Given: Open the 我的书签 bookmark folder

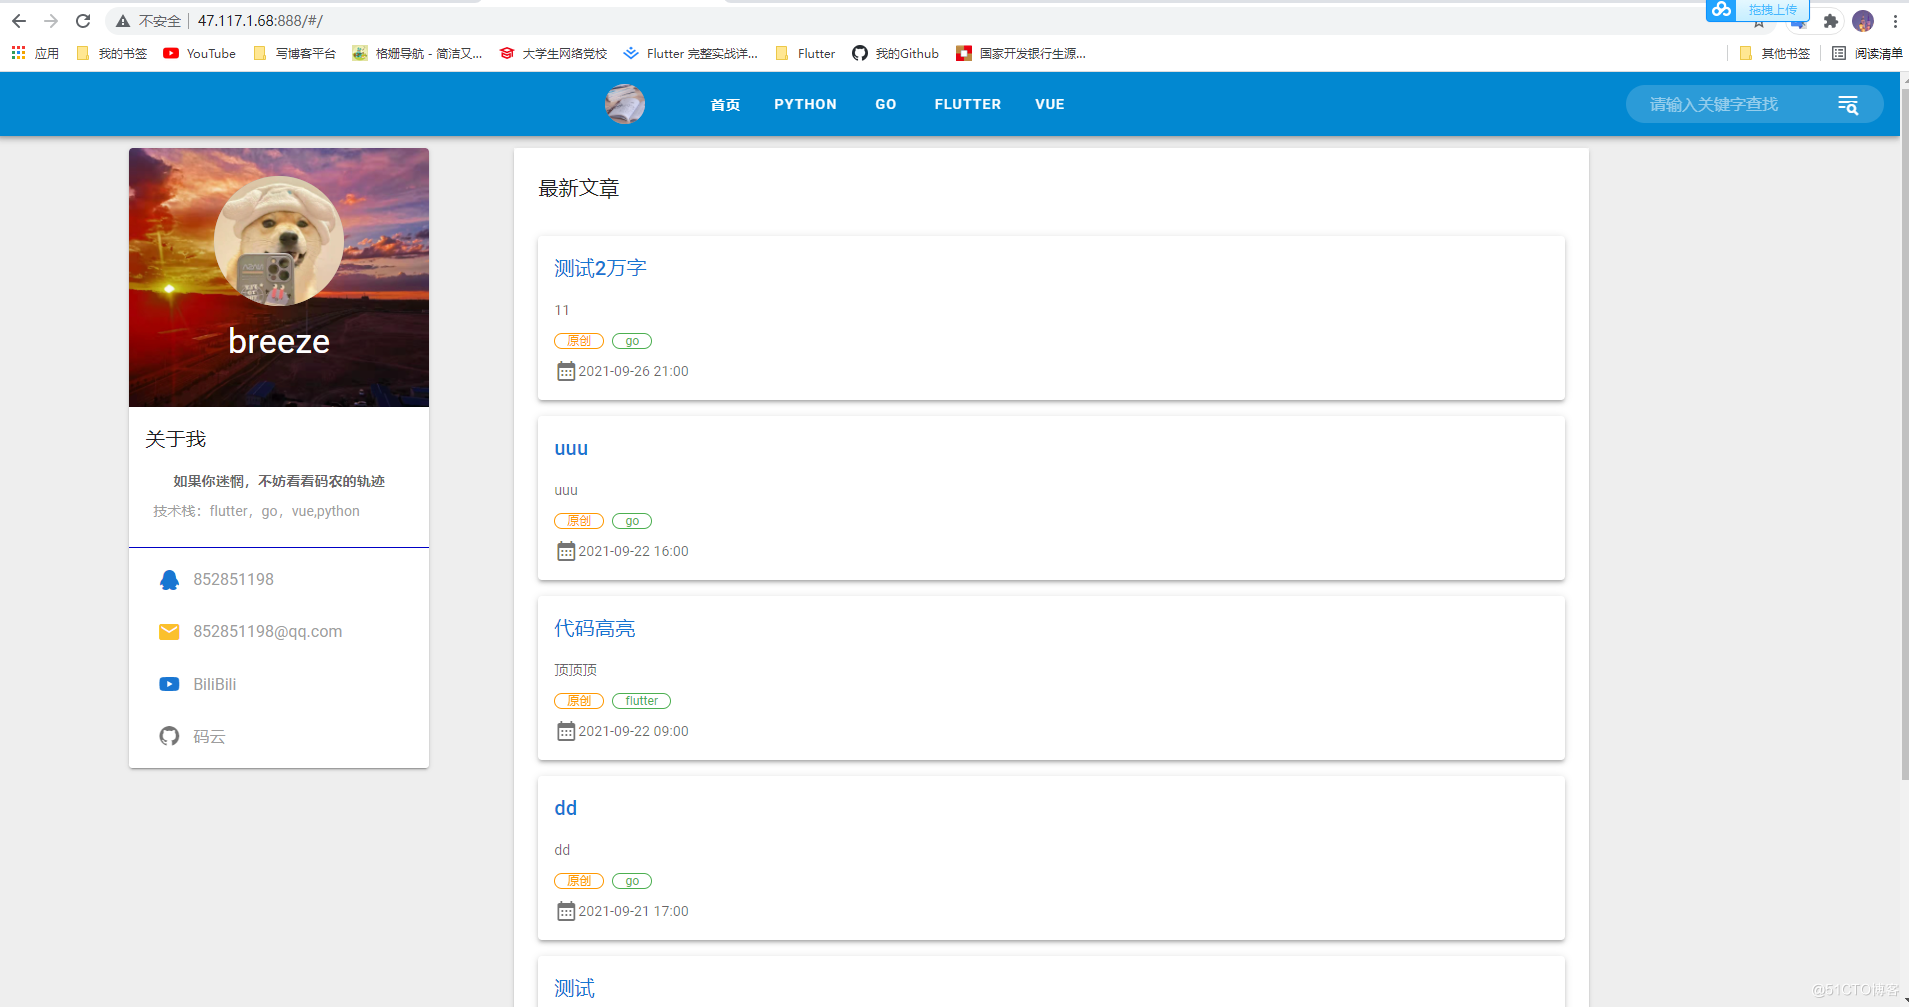Looking at the screenshot, I should tap(111, 53).
